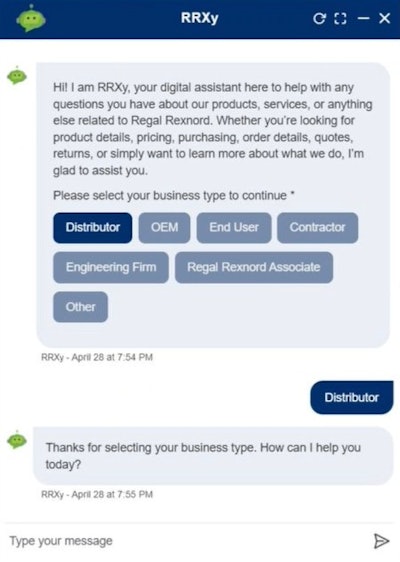Image resolution: width=400 pixels, height=562 pixels.
Task: Click the sent Distributor reply bubble
Action: coord(352,397)
